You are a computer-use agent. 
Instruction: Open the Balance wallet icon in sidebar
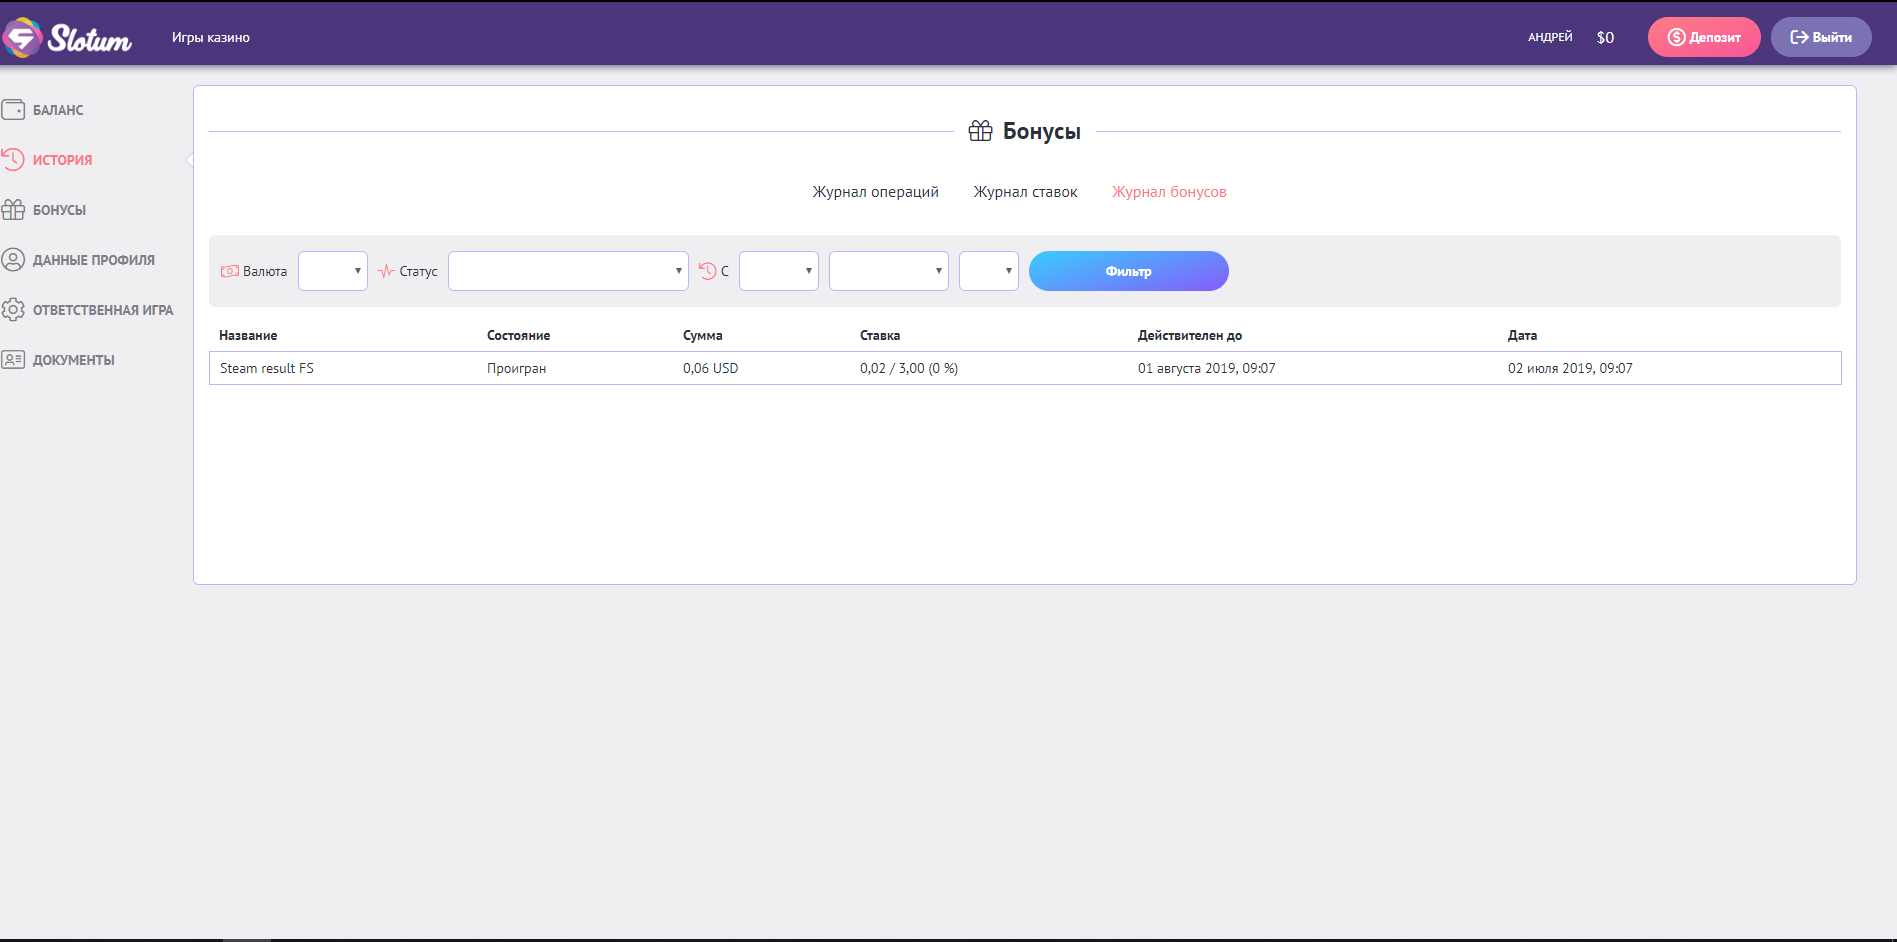pyautogui.click(x=13, y=110)
